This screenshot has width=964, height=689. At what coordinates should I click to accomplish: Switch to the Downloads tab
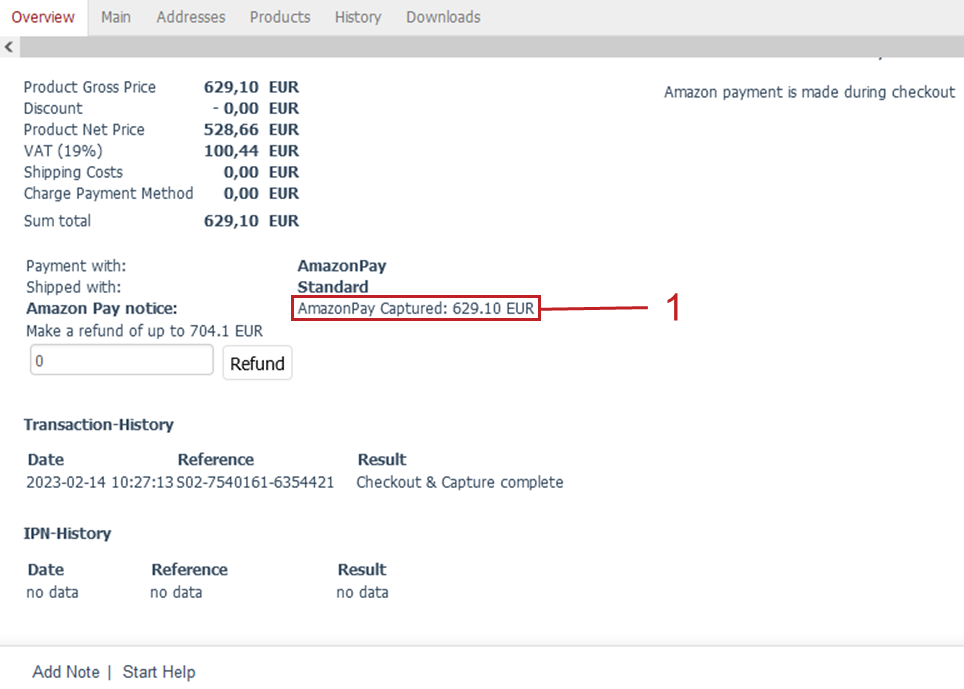point(443,17)
